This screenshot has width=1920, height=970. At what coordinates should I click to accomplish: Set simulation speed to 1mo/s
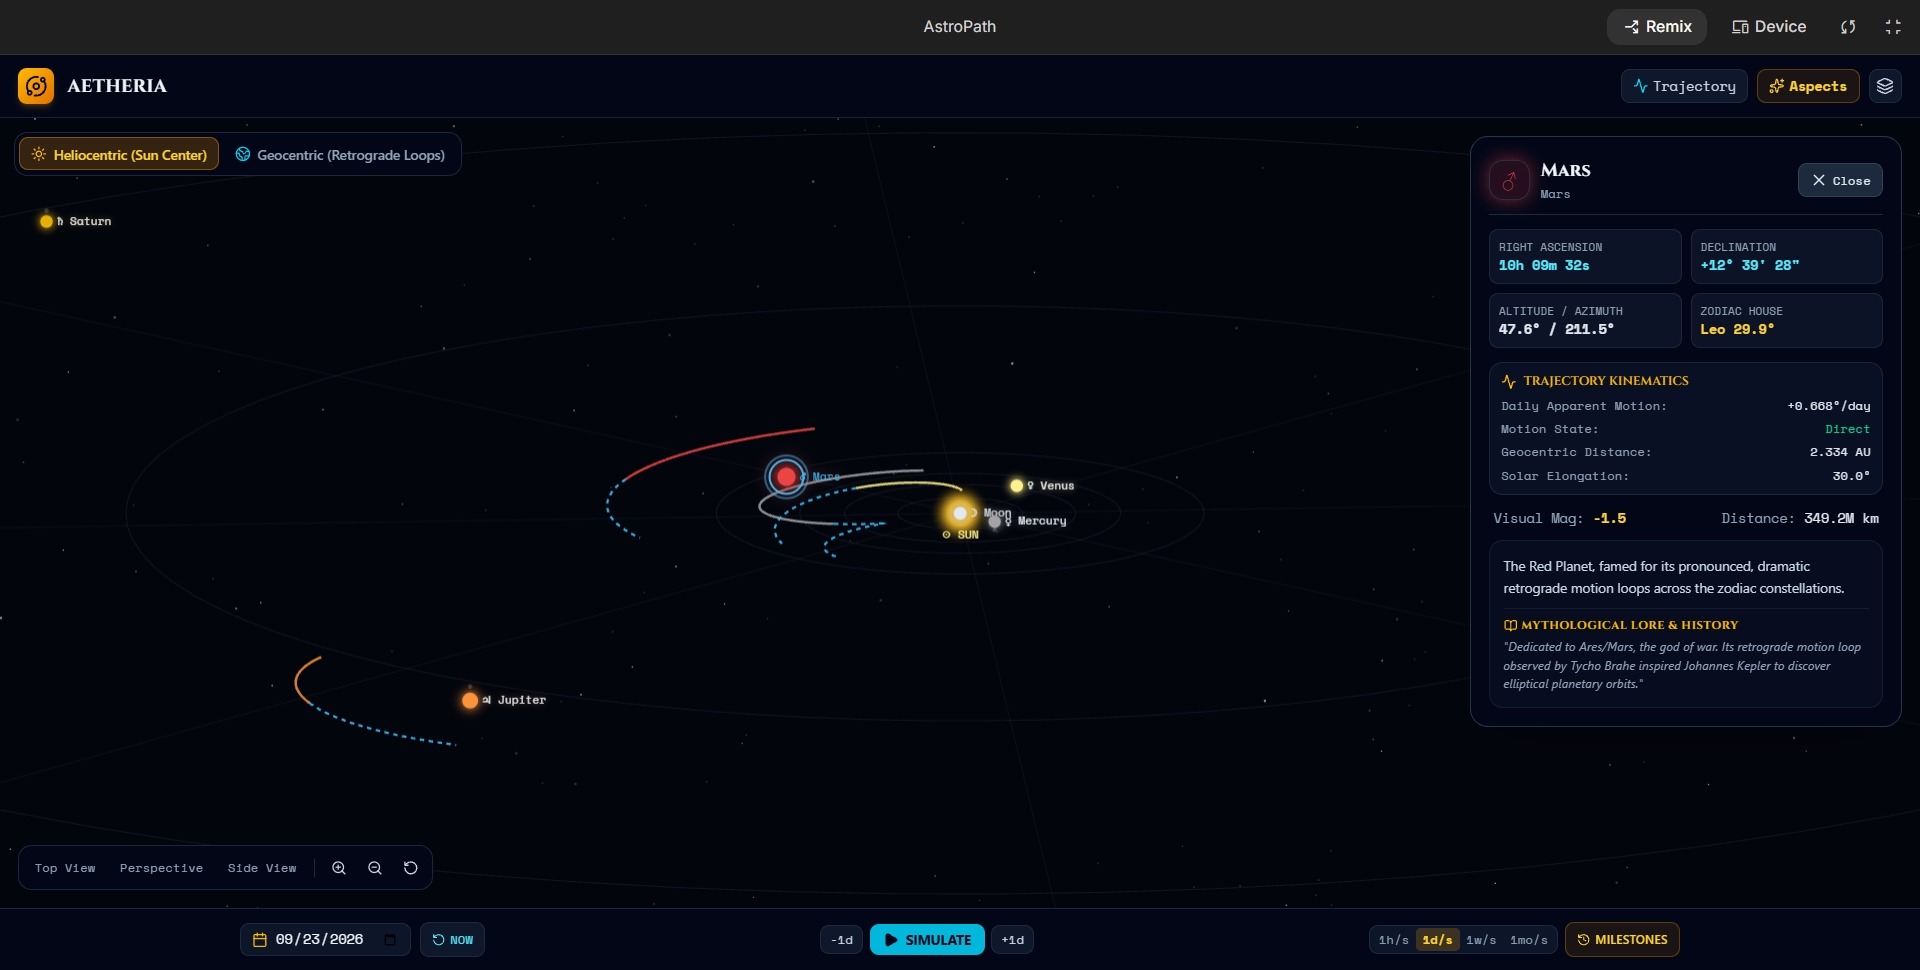1529,940
